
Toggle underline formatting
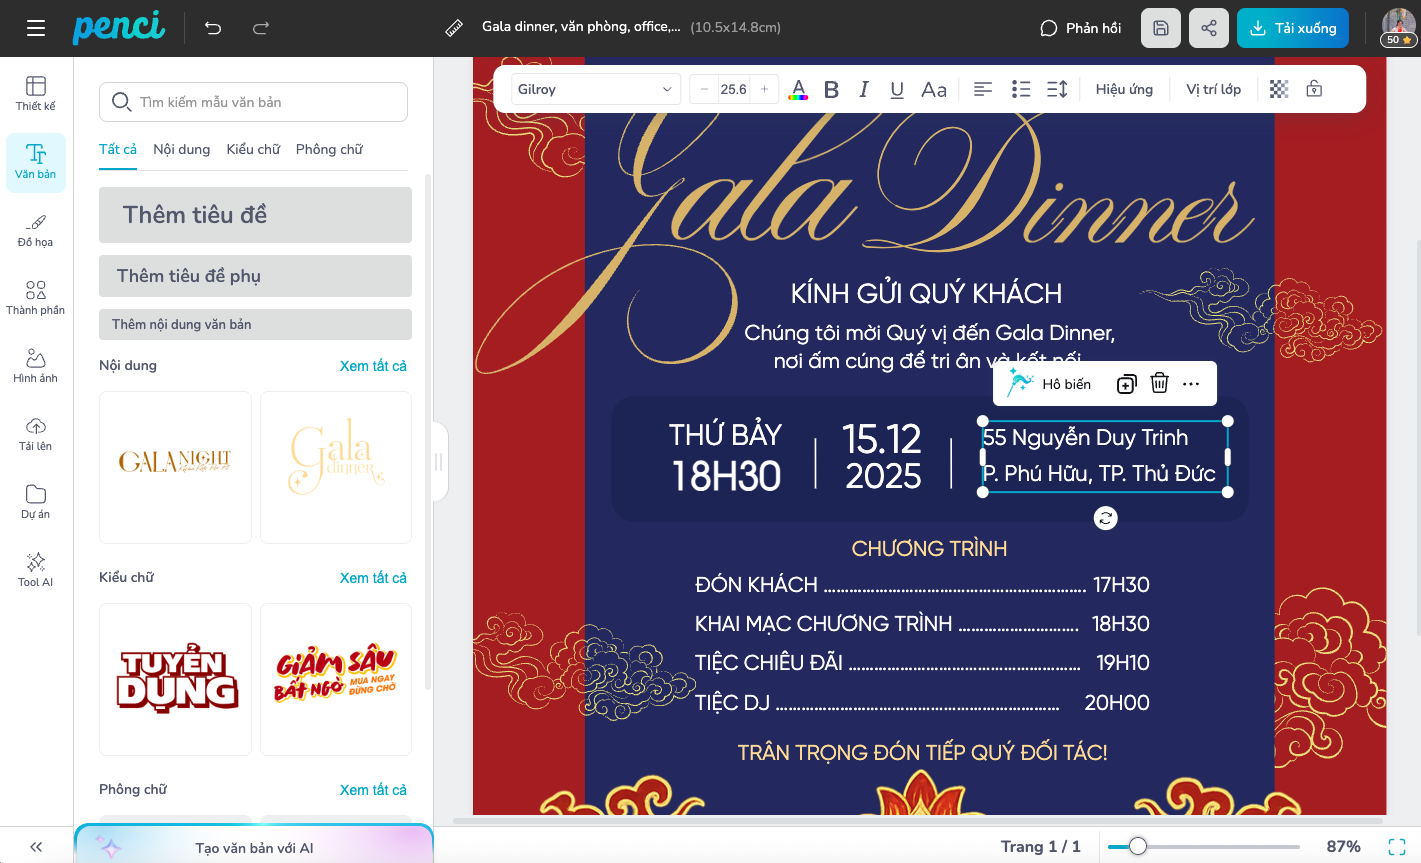897,89
